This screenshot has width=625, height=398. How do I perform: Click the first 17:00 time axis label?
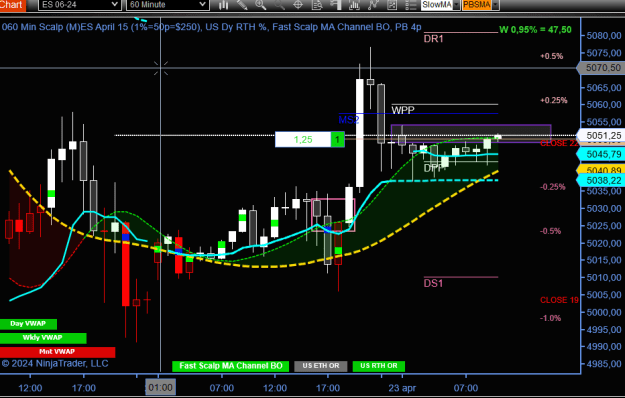point(84,388)
